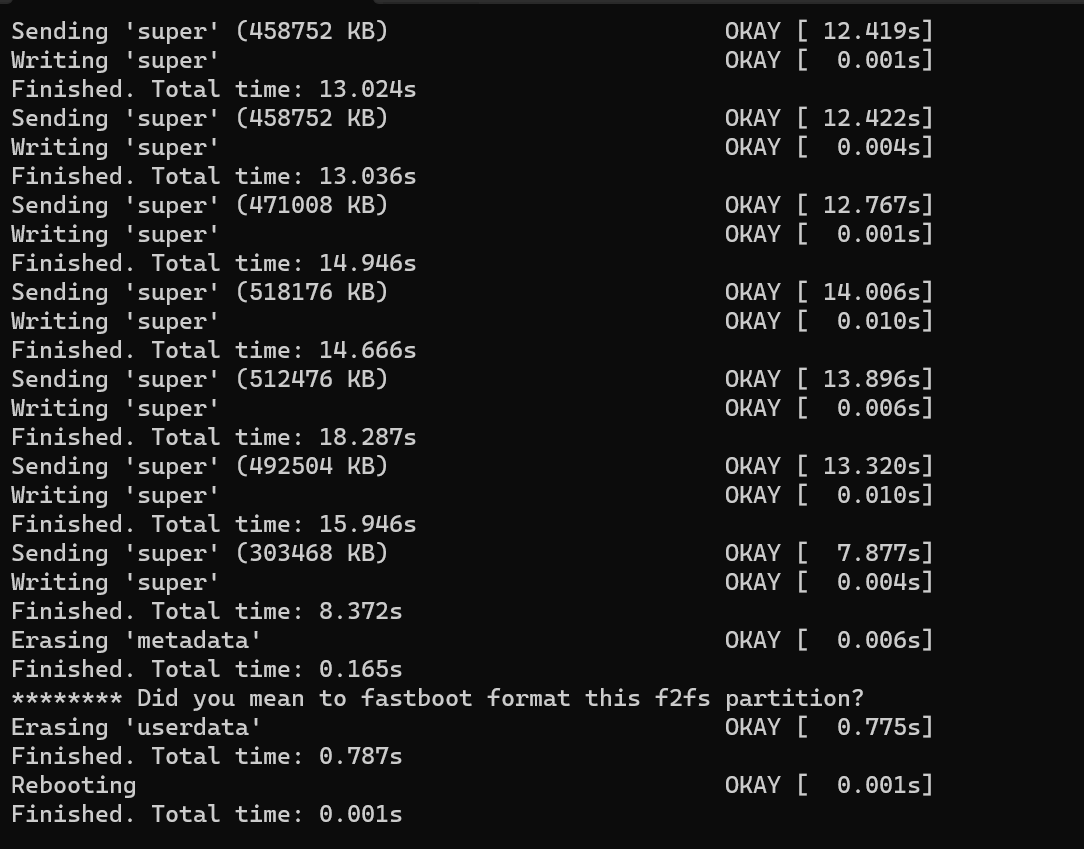Click "Finished. Total time: 13.036s" line
Screen dimensions: 1084x849
pos(214,176)
